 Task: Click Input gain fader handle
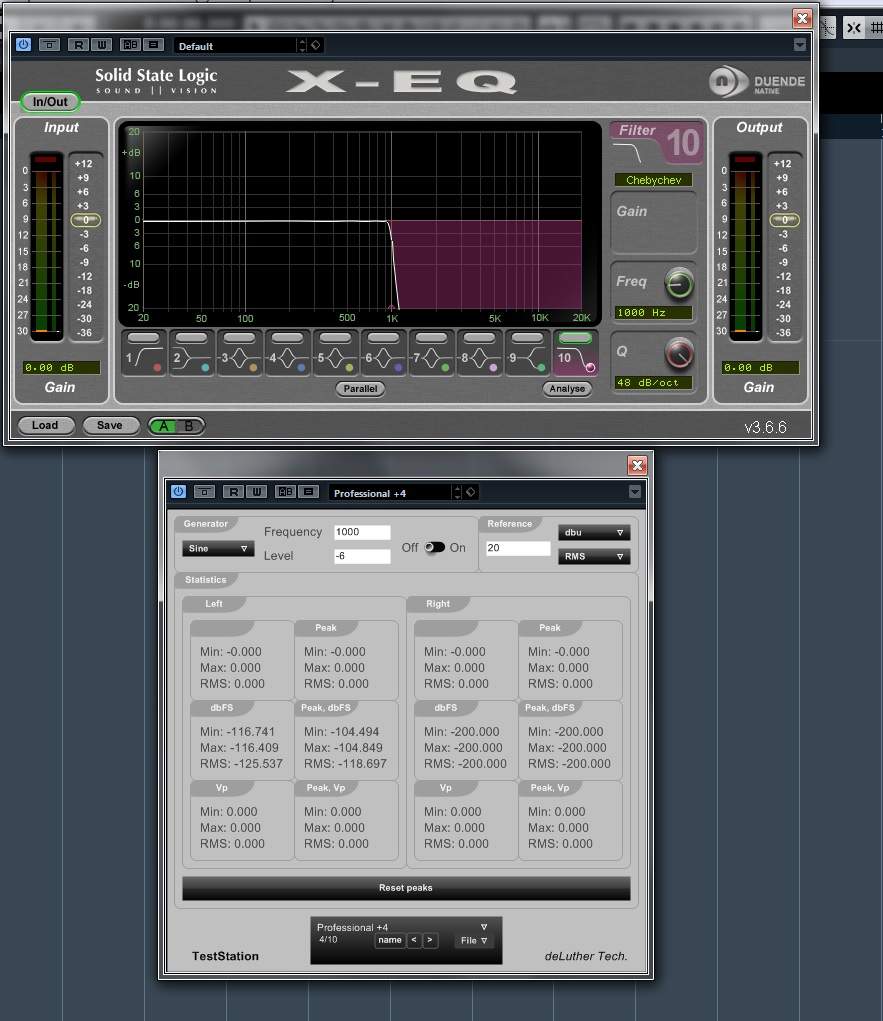tap(85, 220)
